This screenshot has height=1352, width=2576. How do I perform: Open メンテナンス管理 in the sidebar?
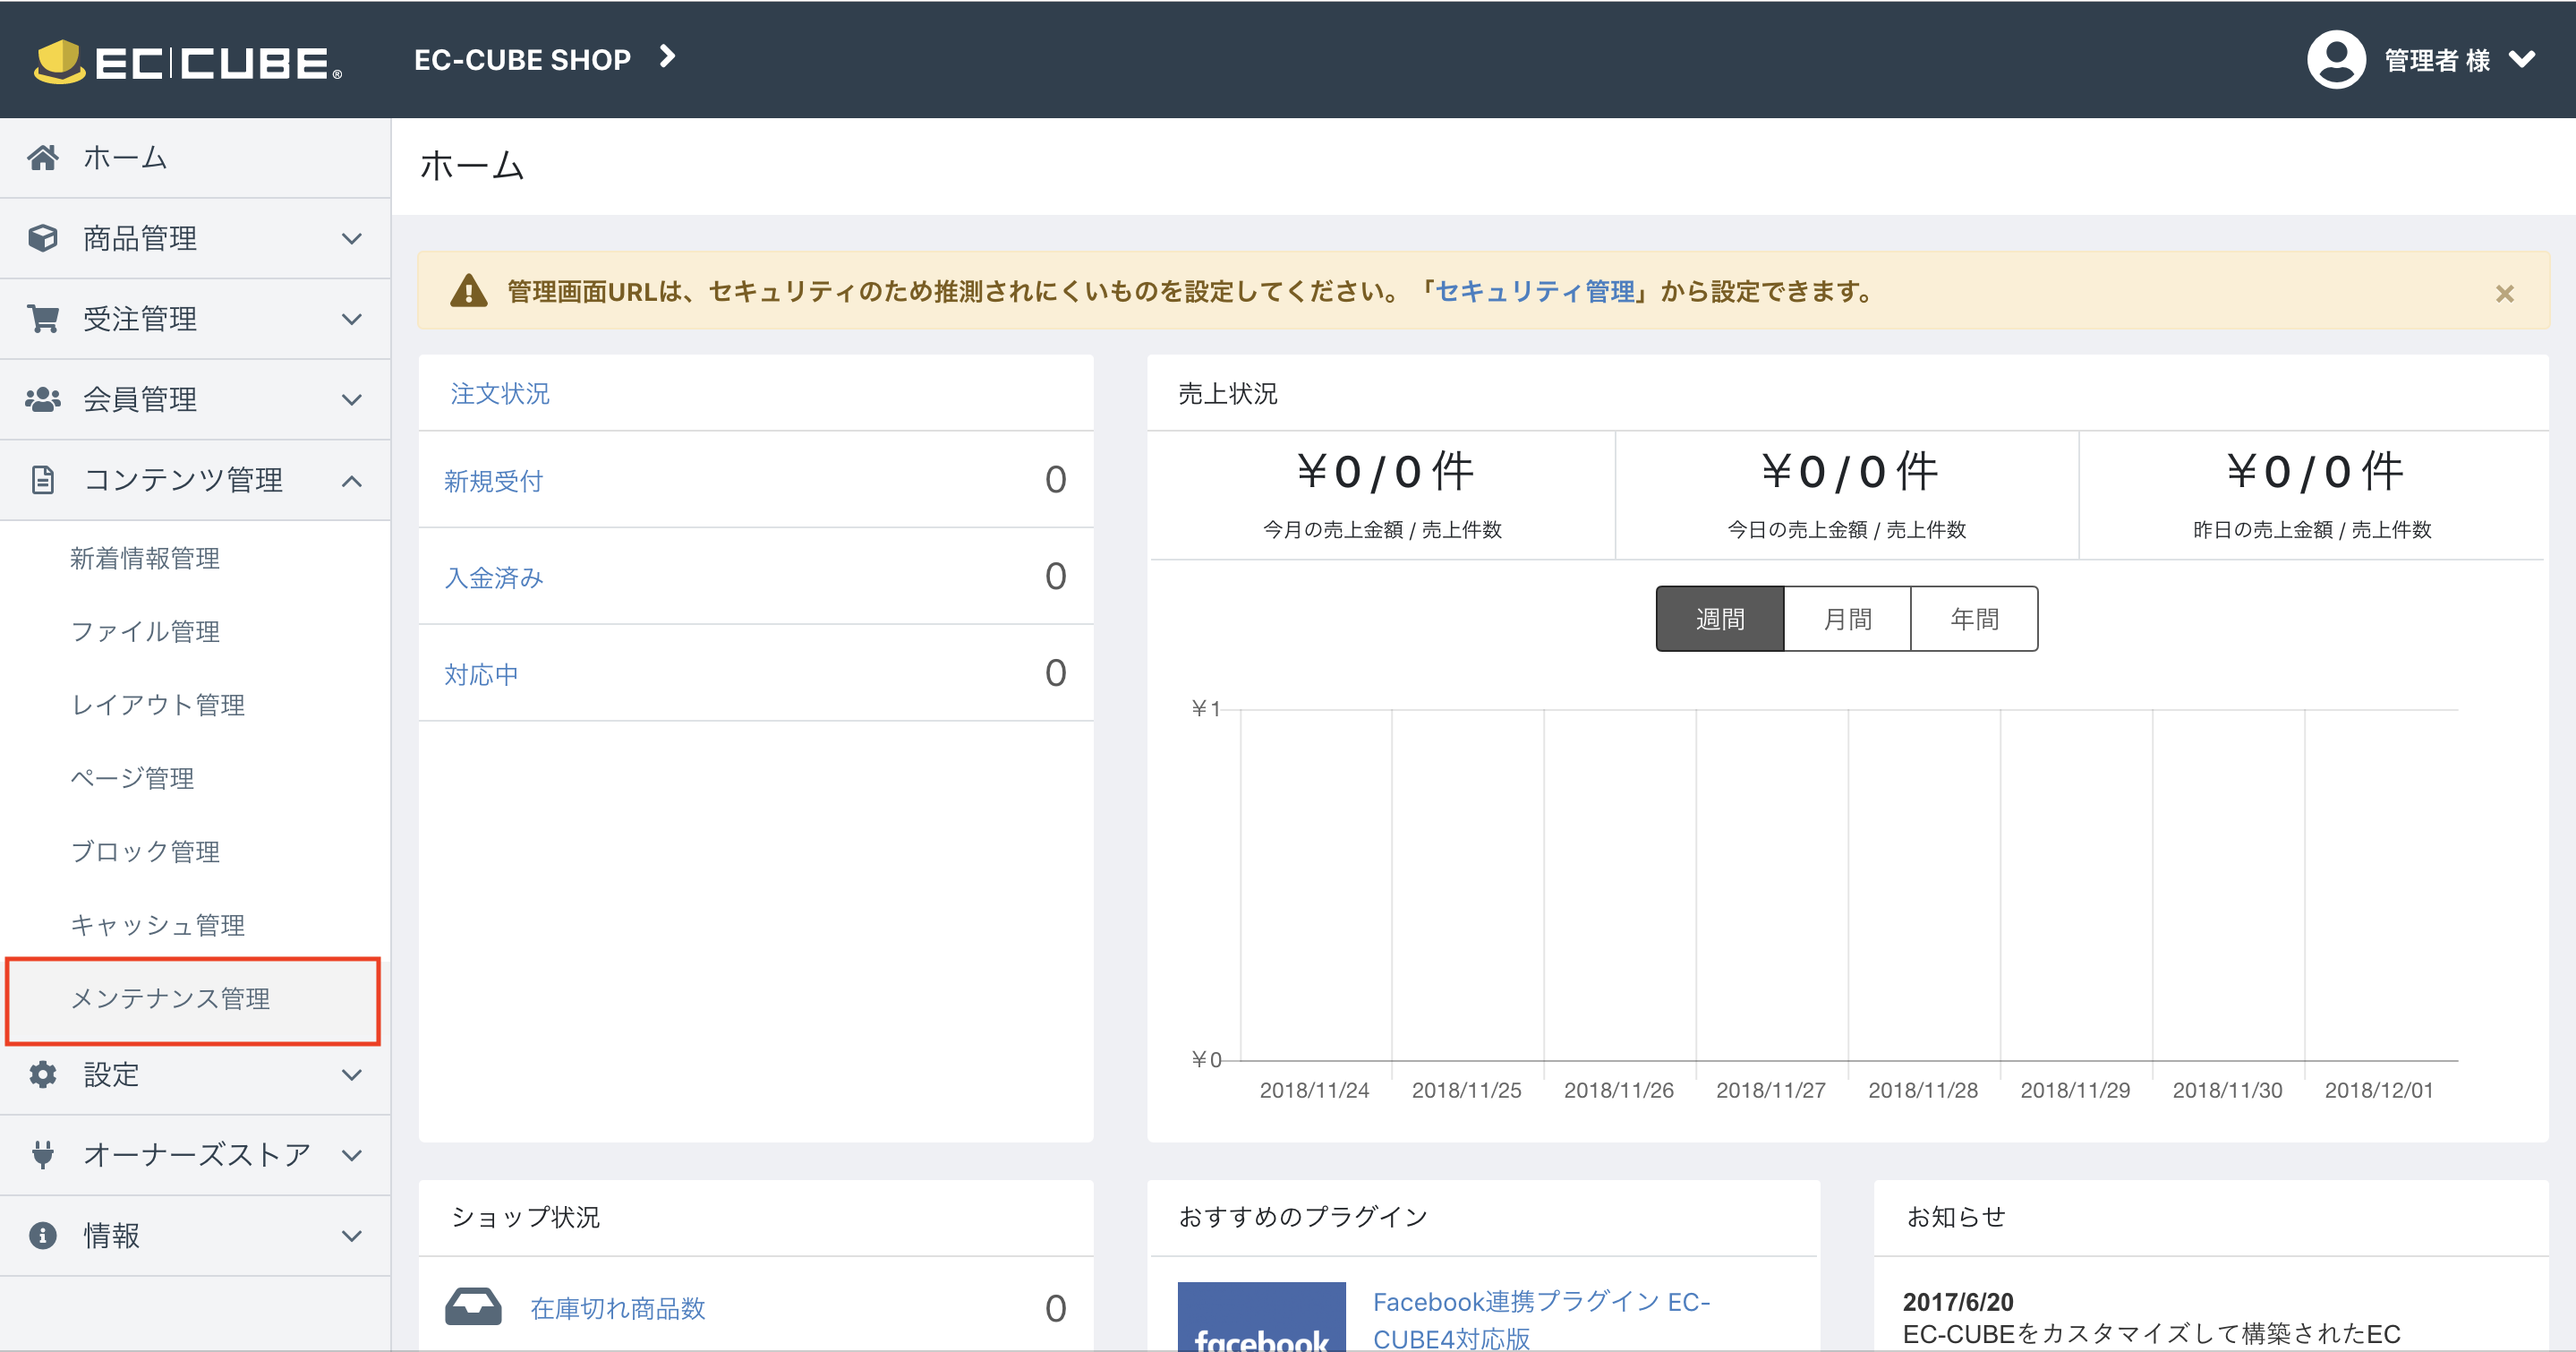172,999
